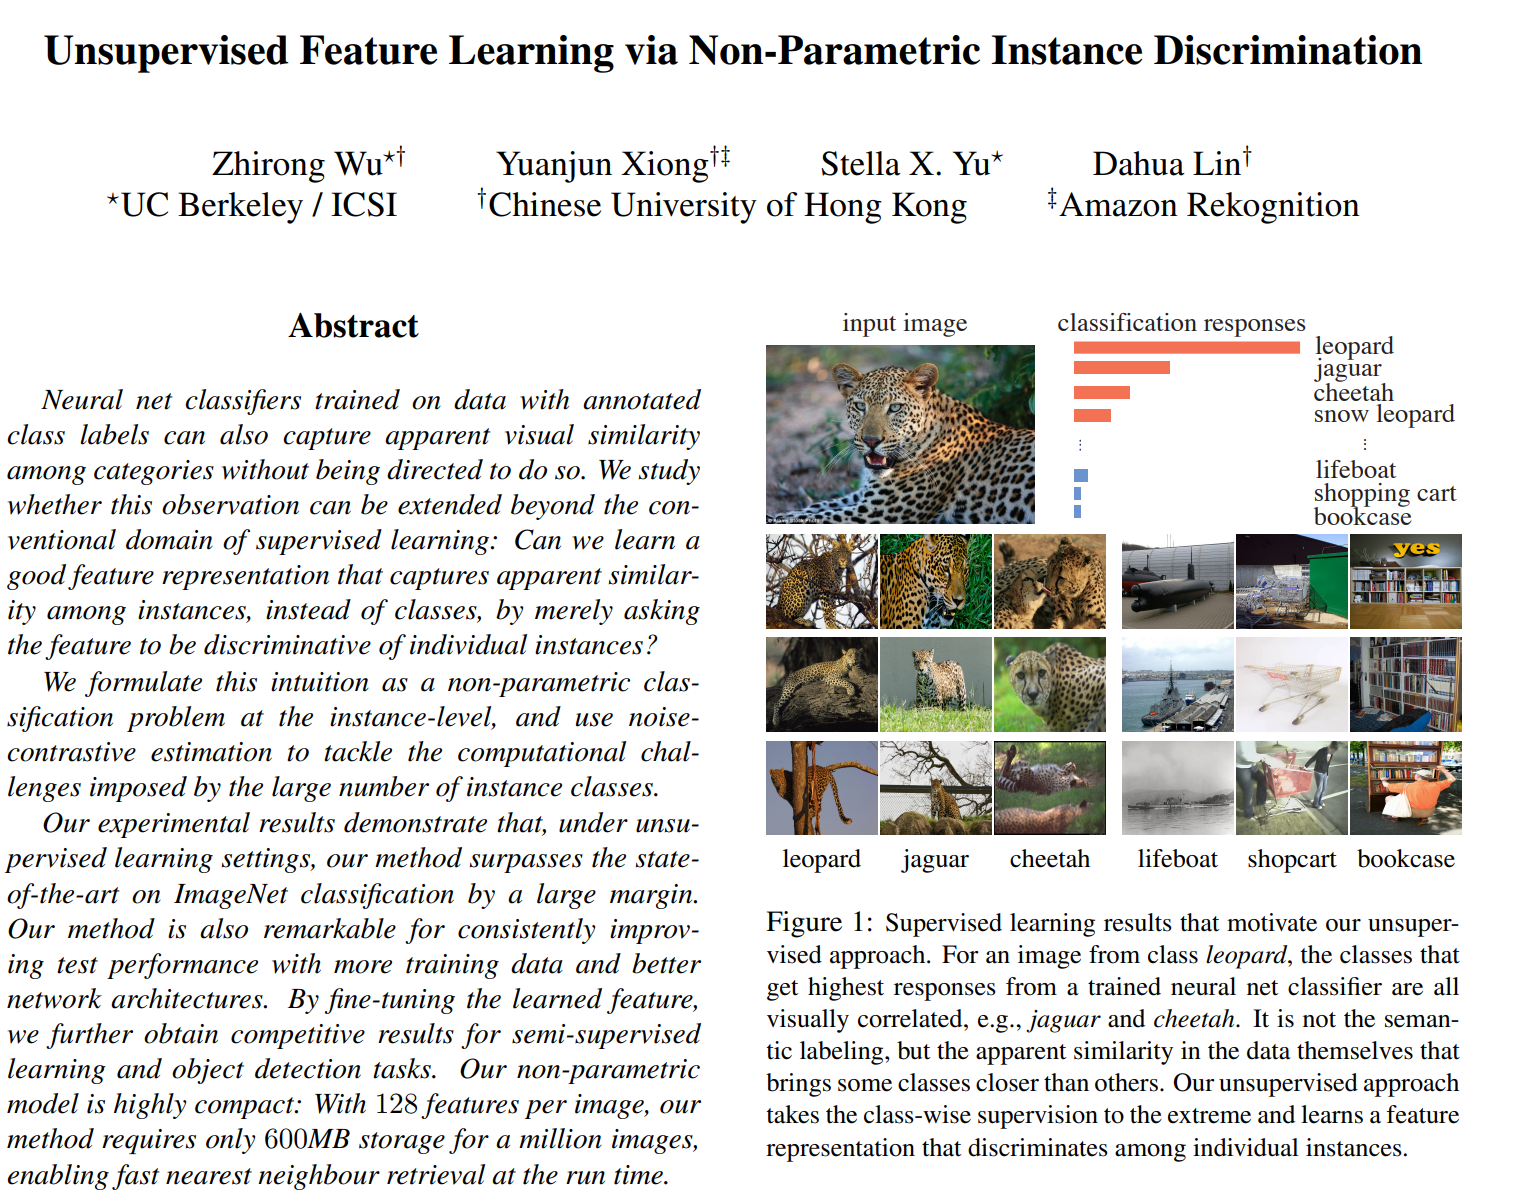Click the longest orange bar for leopard

pyautogui.click(x=1186, y=347)
